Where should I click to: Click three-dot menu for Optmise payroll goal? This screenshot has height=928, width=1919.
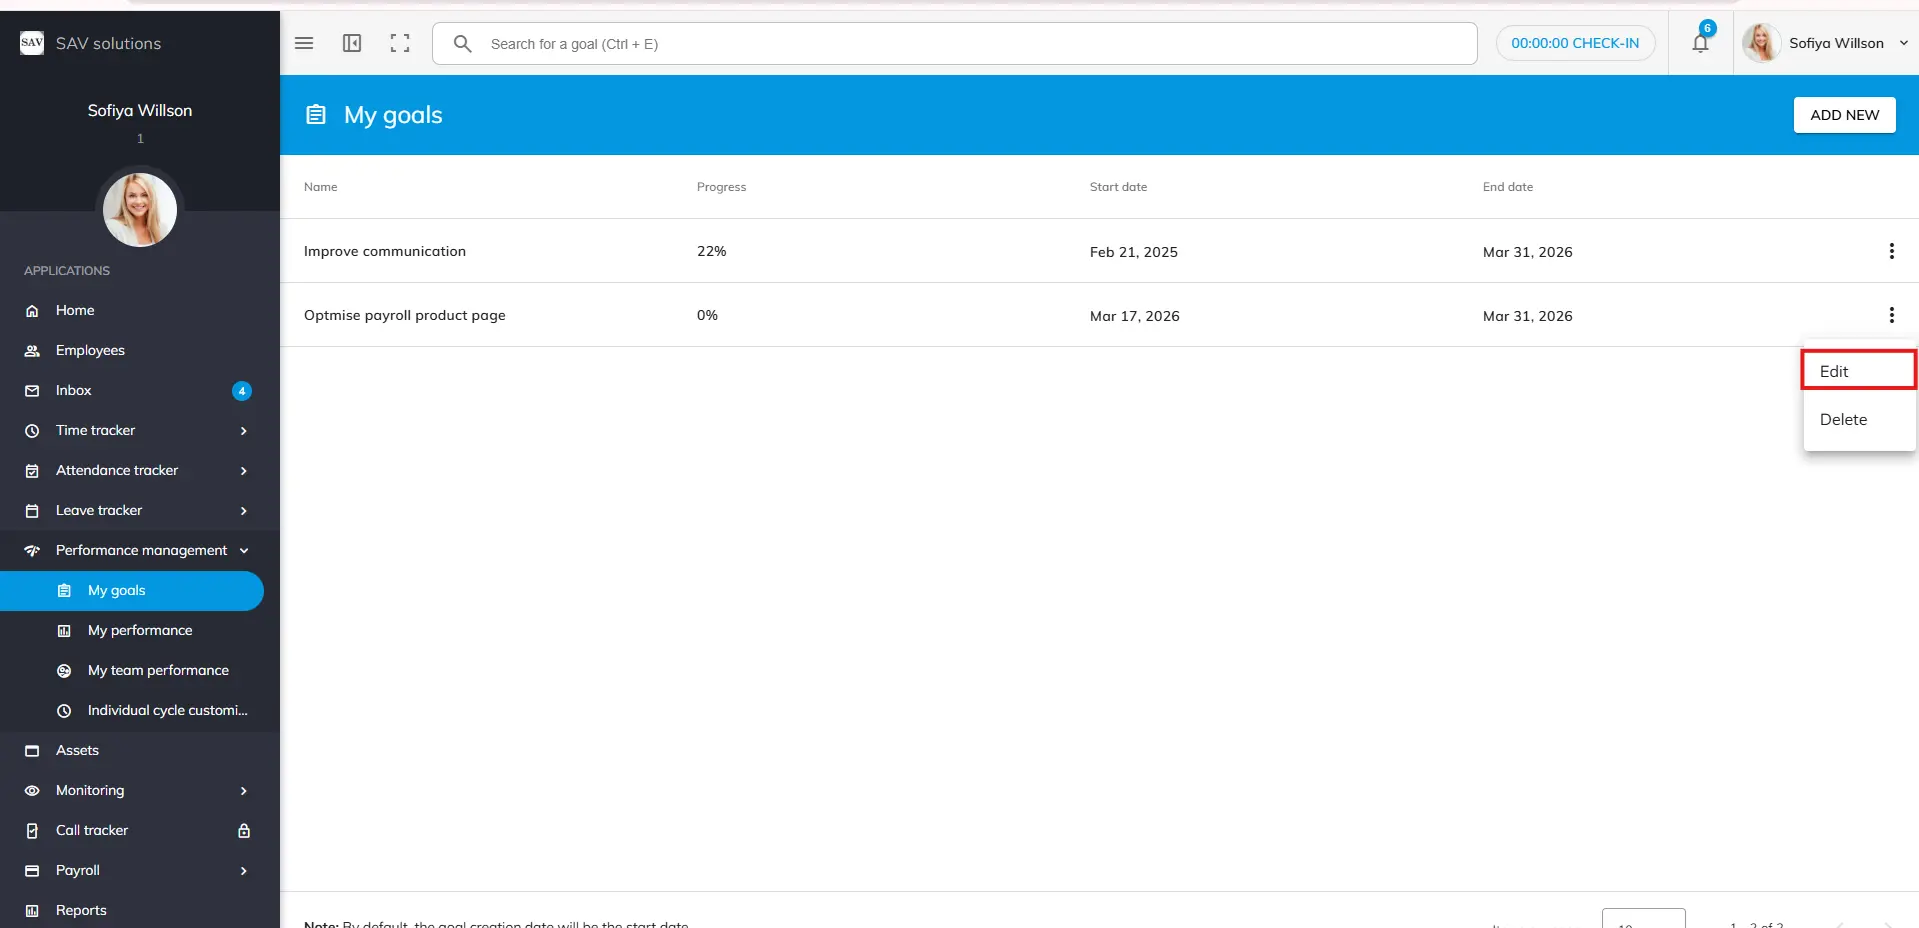coord(1891,315)
